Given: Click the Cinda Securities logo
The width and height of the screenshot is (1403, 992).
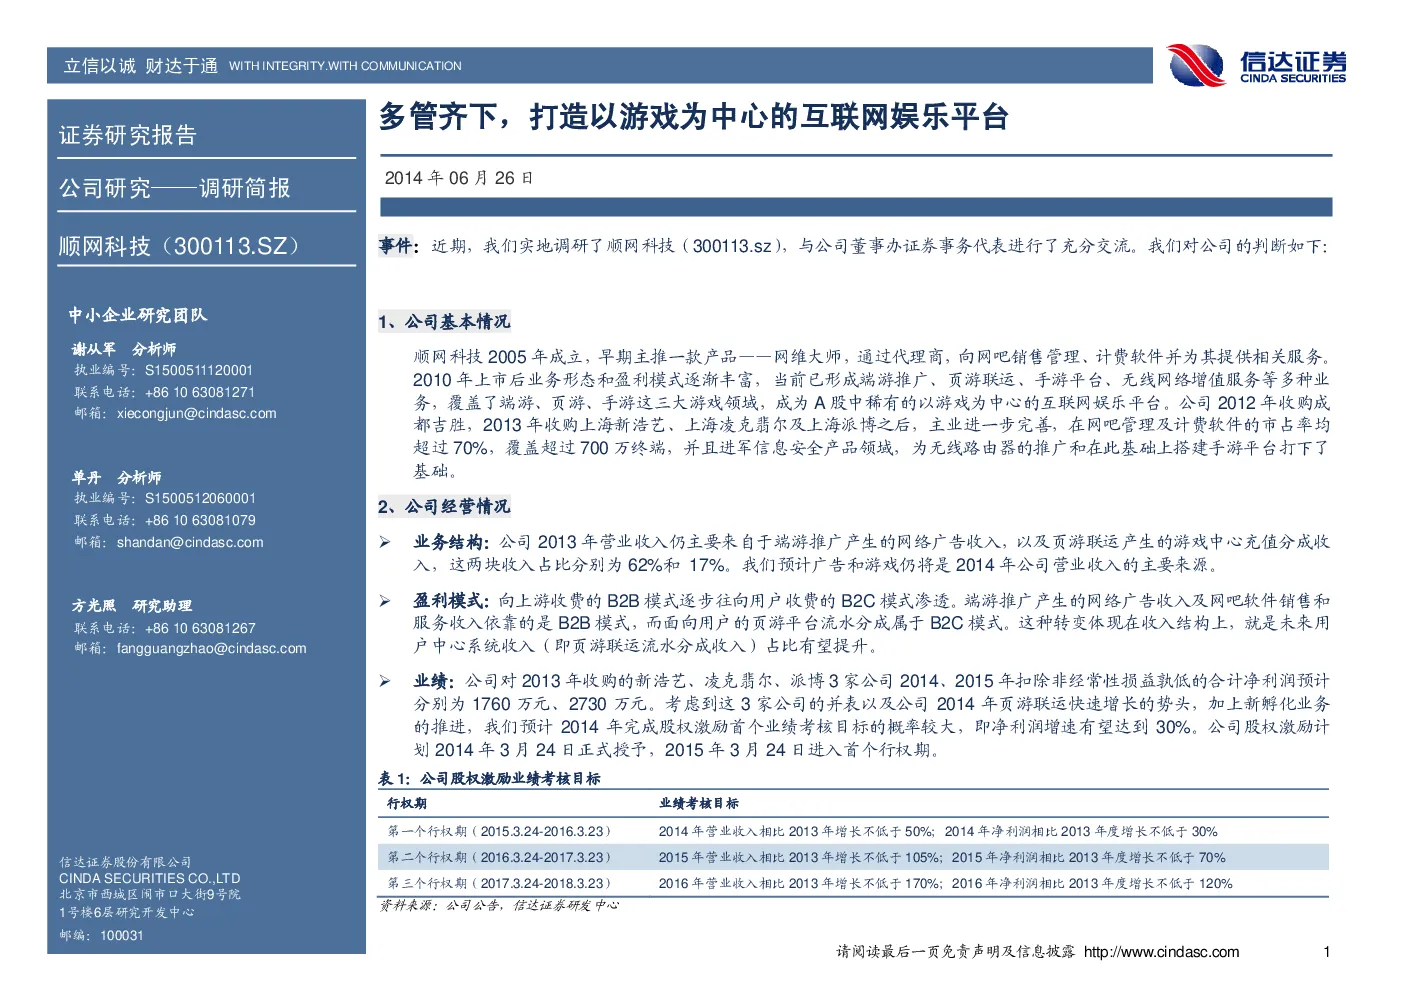Looking at the screenshot, I should [x=1257, y=66].
